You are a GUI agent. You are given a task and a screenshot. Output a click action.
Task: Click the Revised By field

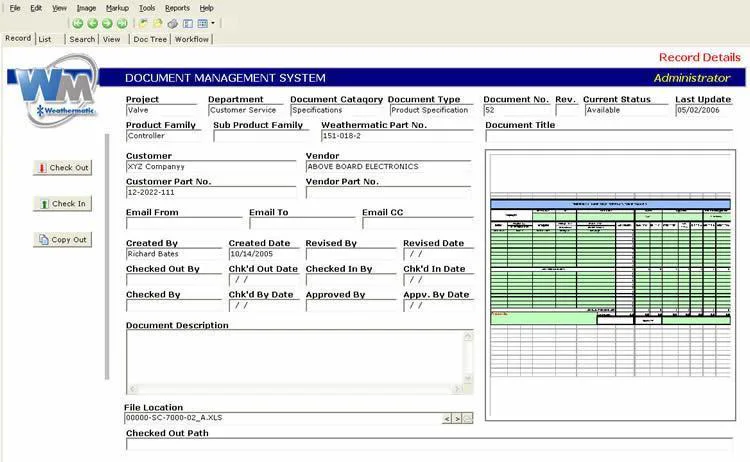point(351,254)
